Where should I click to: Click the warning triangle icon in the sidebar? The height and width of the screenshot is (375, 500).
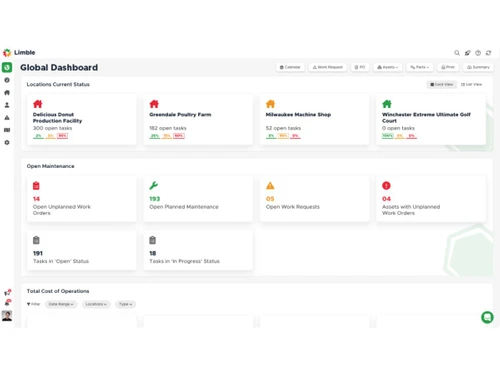pyautogui.click(x=7, y=118)
